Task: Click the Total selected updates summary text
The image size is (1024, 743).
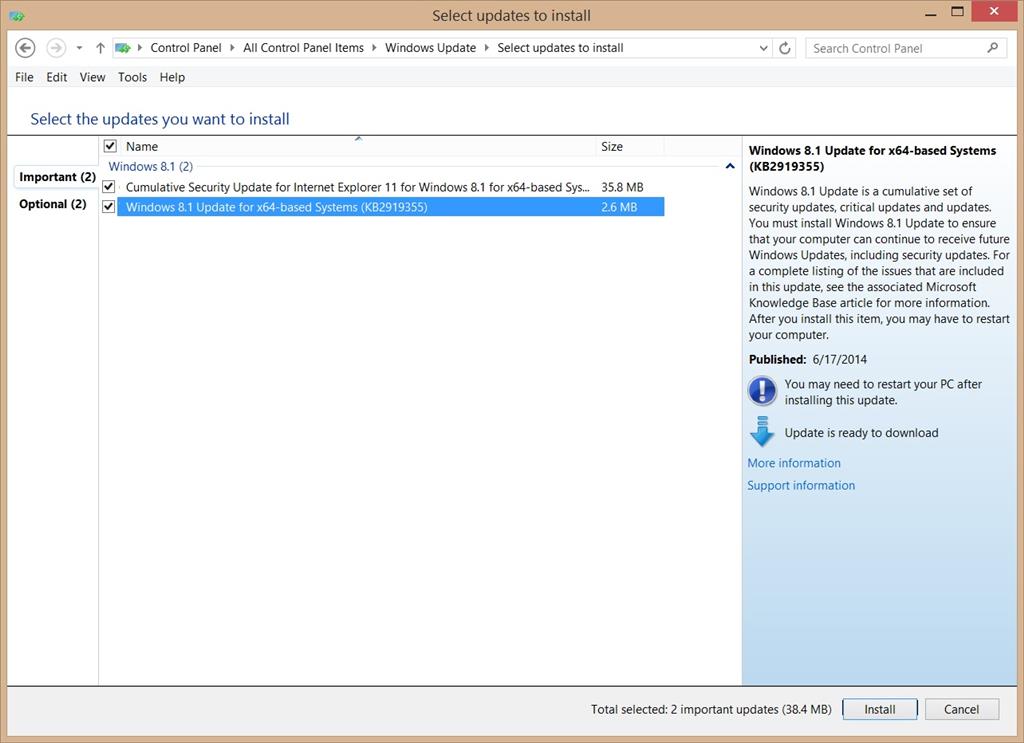Action: [711, 709]
